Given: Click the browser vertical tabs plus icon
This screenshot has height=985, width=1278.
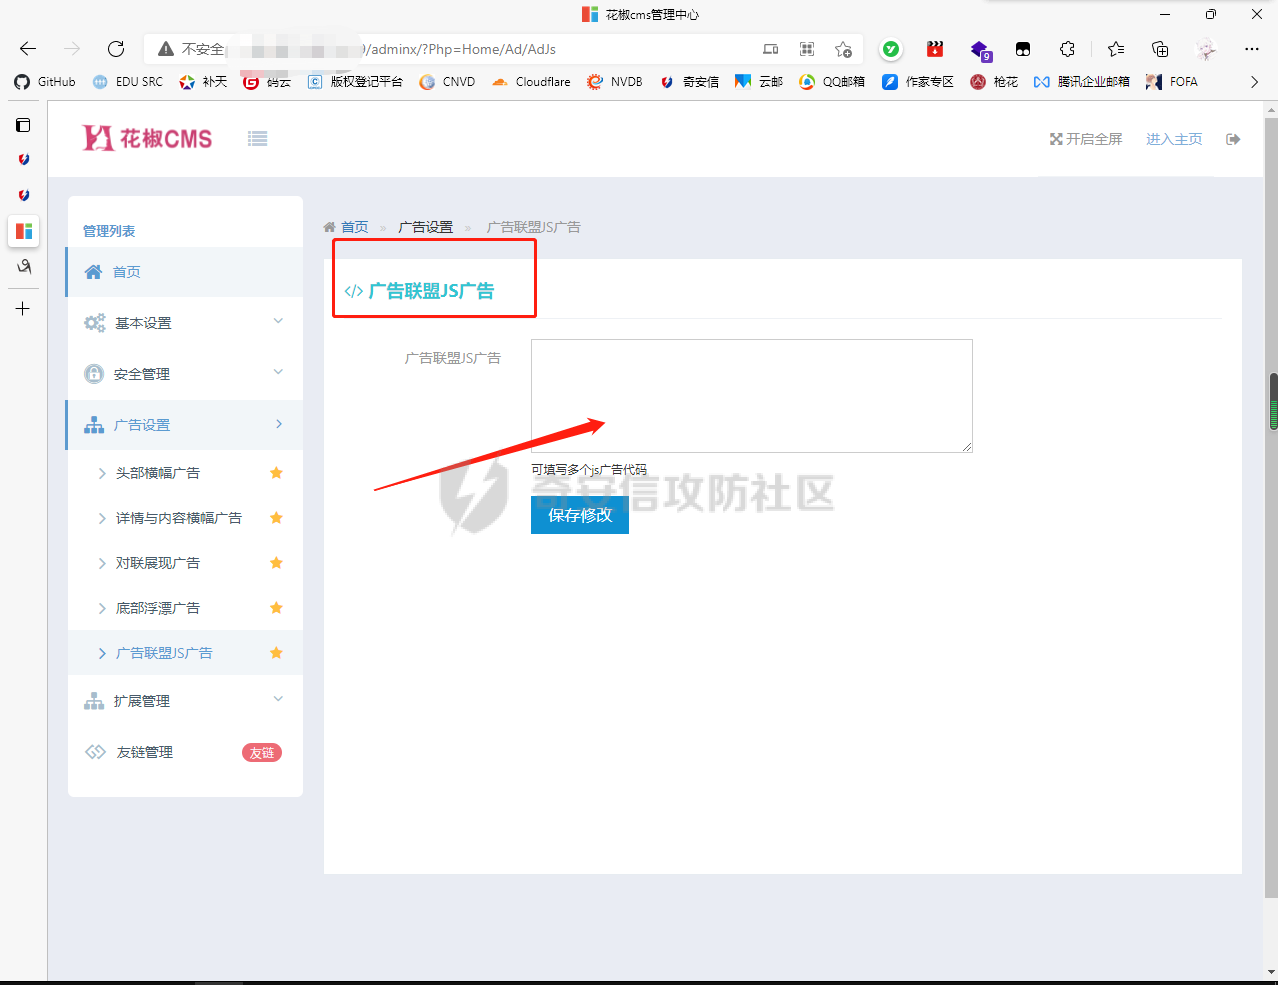Looking at the screenshot, I should [x=23, y=309].
